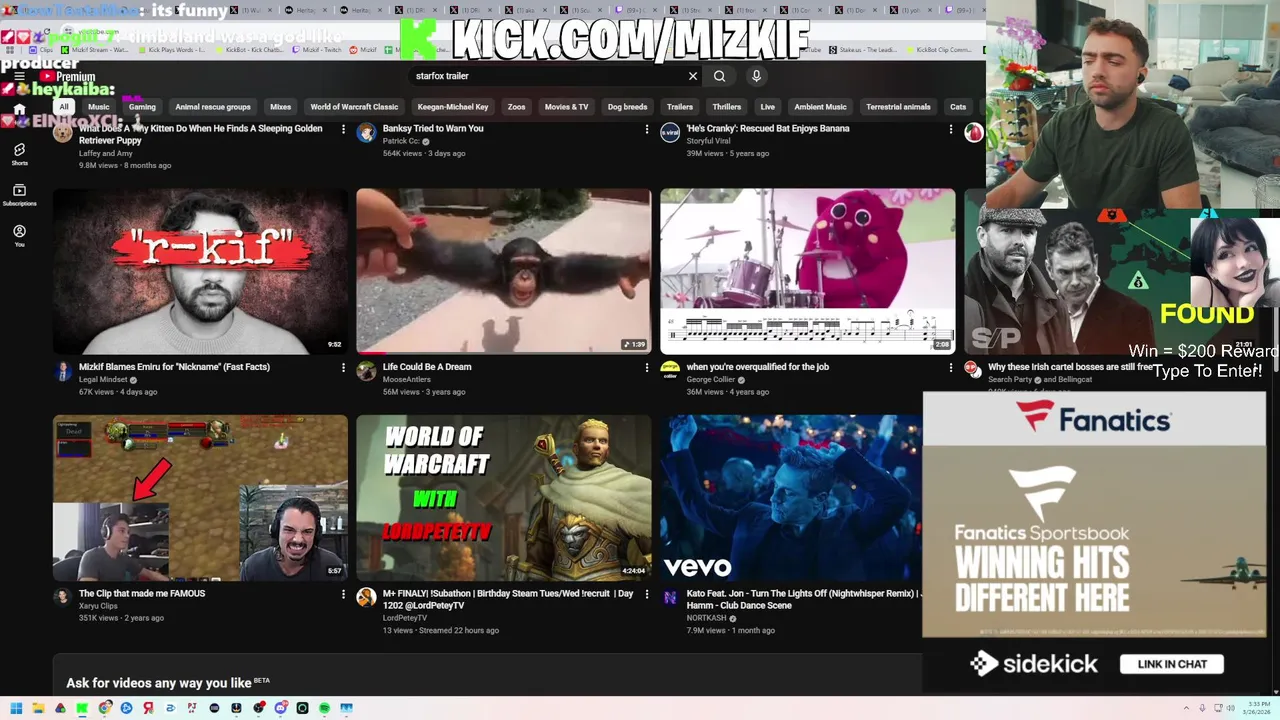Screen dimensions: 1280x720
Task: Select the Gaming filter chip
Action: point(142,107)
